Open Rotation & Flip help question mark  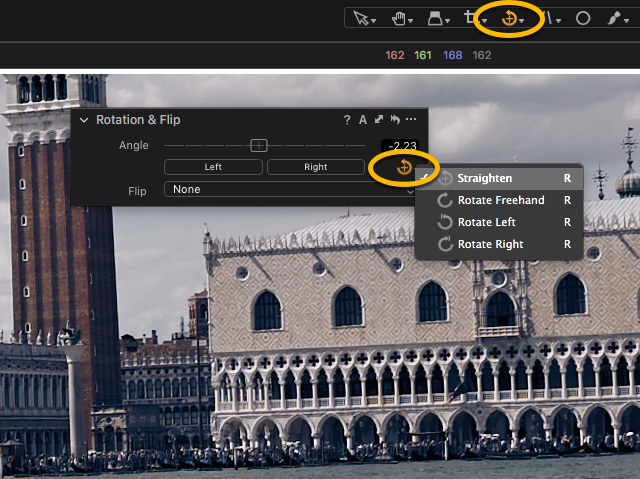[347, 120]
